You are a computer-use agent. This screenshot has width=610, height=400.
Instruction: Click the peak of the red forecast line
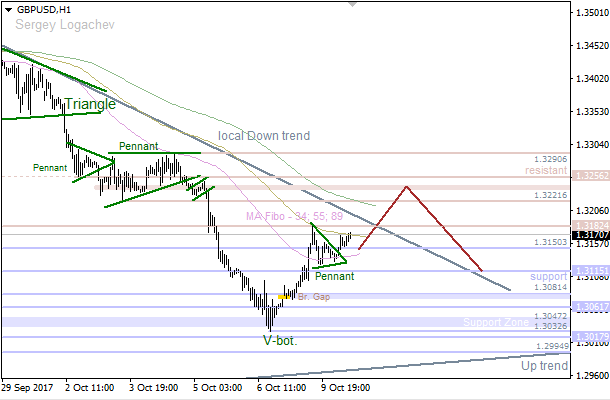coord(405,186)
